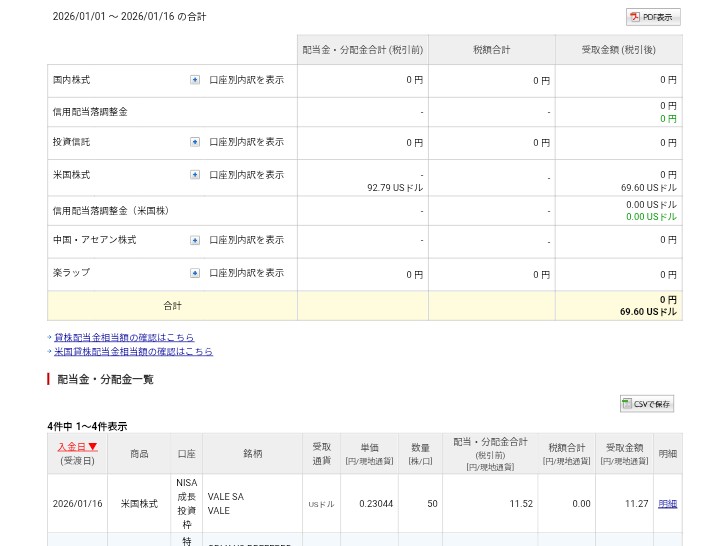Click the CSV file icon in CSVで保存
This screenshot has width=720, height=546.
(x=627, y=404)
